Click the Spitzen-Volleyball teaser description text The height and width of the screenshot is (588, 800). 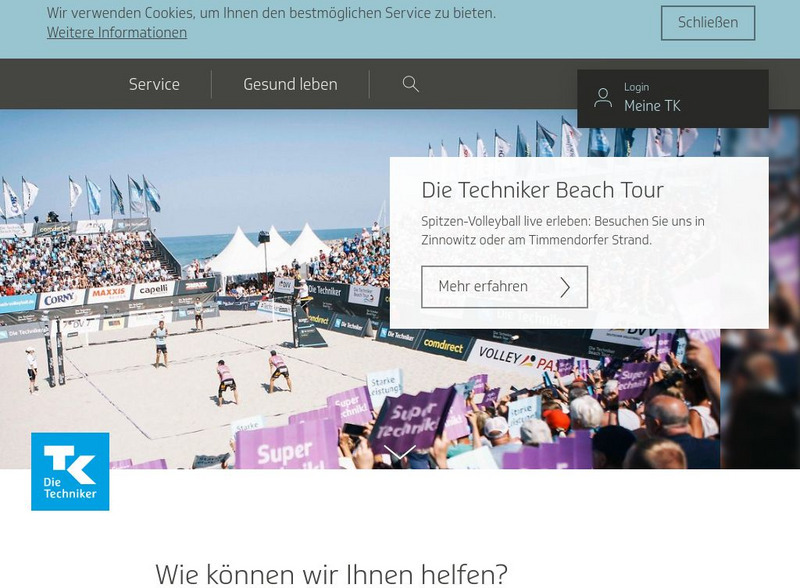(563, 230)
